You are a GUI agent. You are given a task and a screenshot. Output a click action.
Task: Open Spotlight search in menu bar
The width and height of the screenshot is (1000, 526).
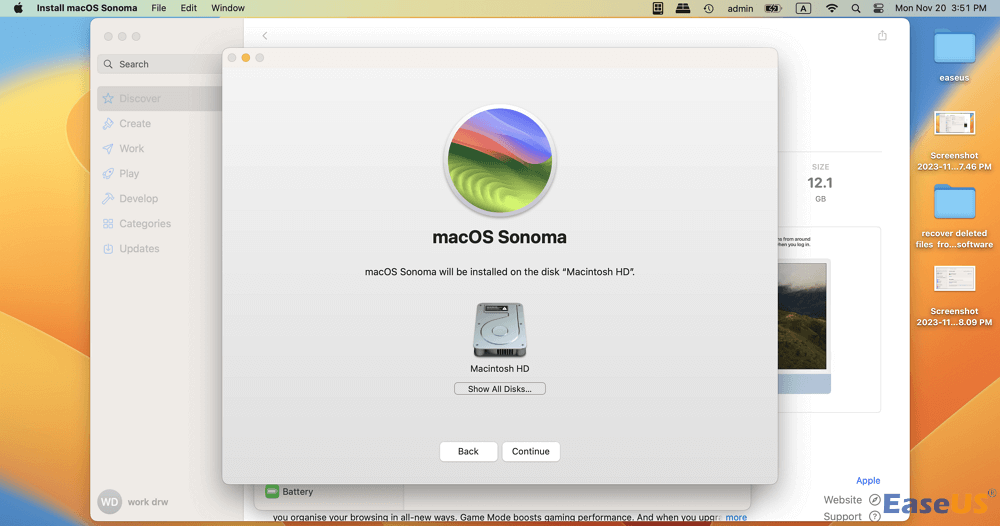click(x=856, y=8)
